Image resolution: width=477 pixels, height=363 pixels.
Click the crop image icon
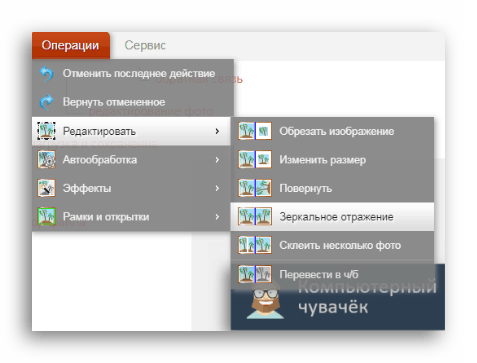255,131
